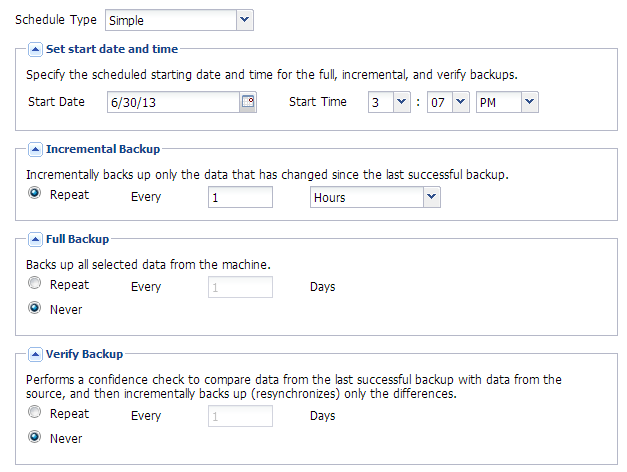The height and width of the screenshot is (472, 627).
Task: Click the Verify Backup Every days field
Action: click(x=240, y=416)
